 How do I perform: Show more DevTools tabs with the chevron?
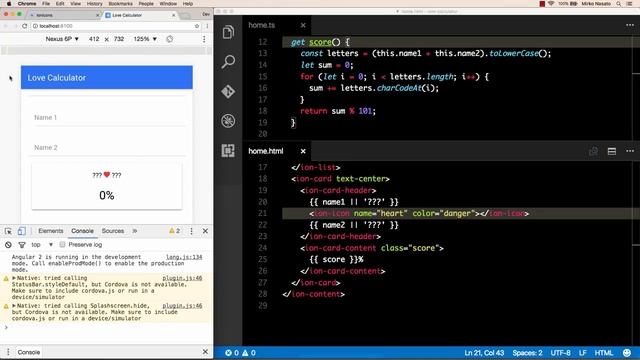(x=135, y=231)
